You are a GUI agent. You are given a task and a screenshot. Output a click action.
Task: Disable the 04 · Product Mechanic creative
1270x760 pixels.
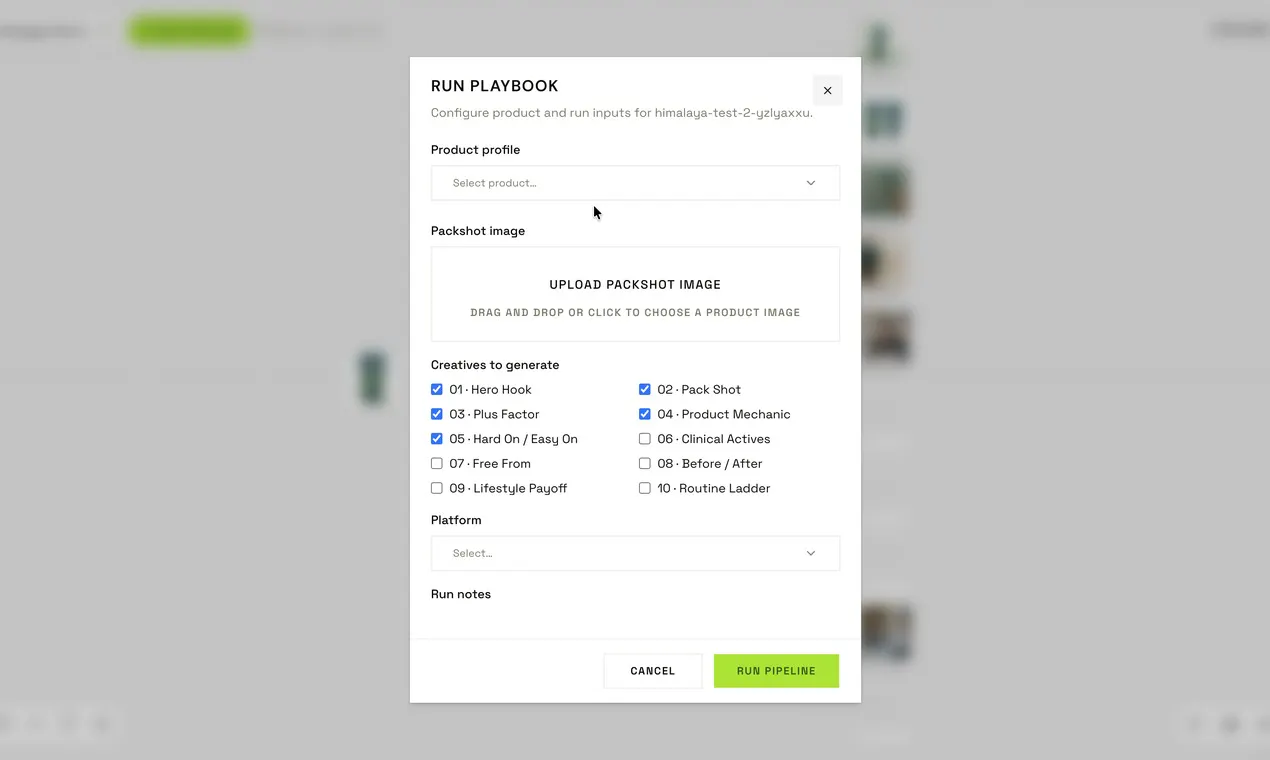tap(645, 414)
